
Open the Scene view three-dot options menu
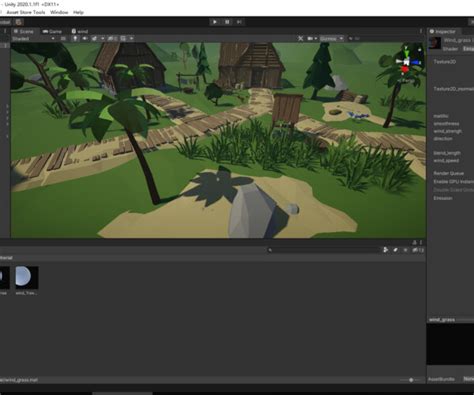click(x=421, y=31)
